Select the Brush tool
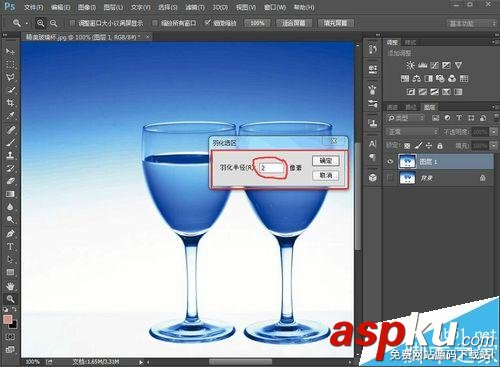 click(x=10, y=142)
